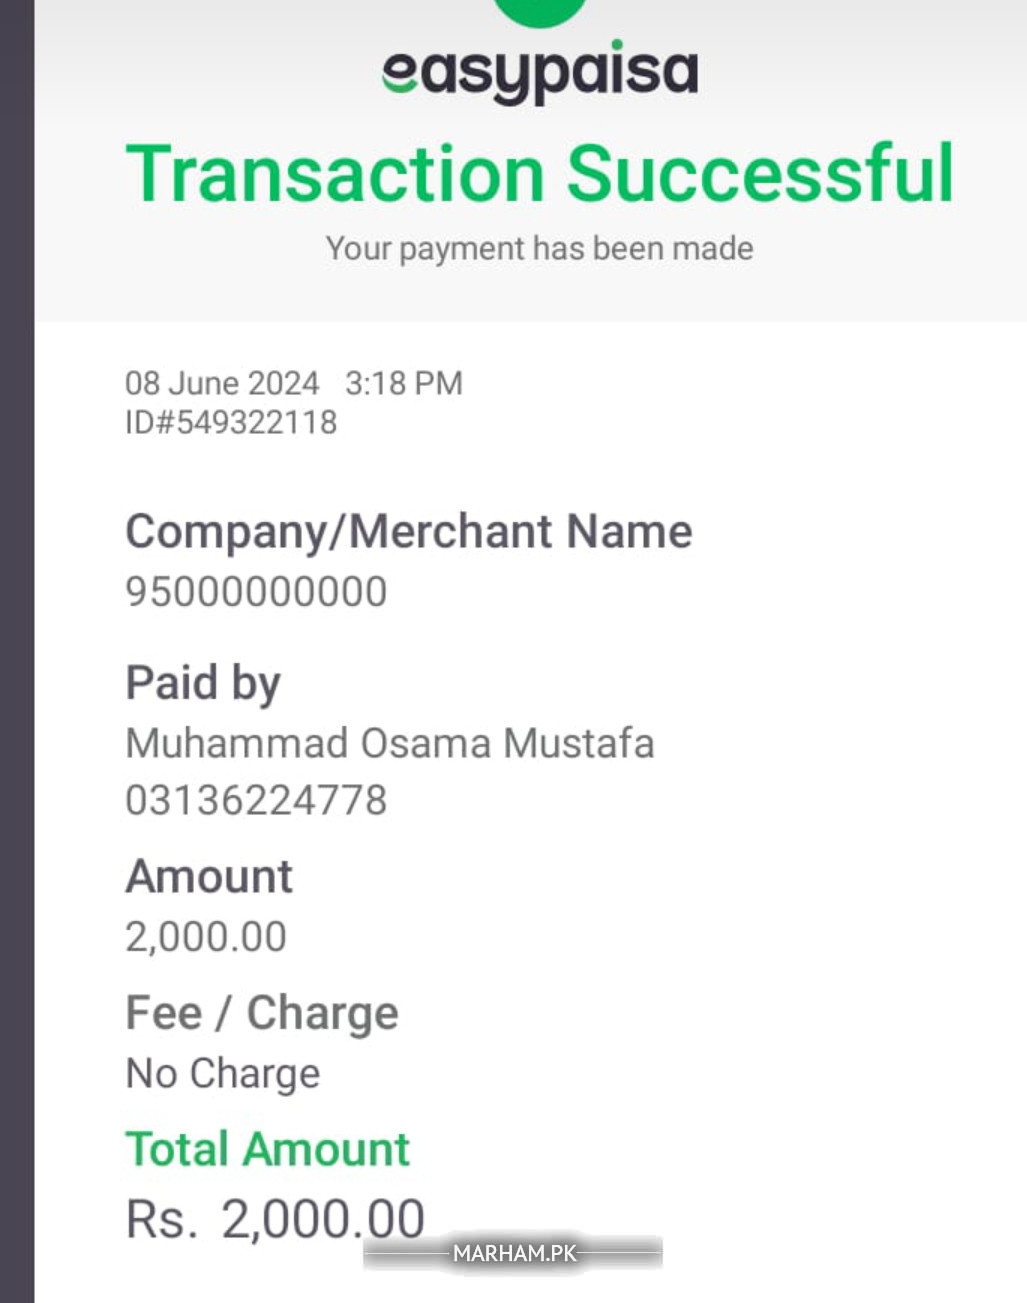The width and height of the screenshot is (1027, 1303).
Task: Select the 2,000.00 amount value
Action: pyautogui.click(x=206, y=937)
